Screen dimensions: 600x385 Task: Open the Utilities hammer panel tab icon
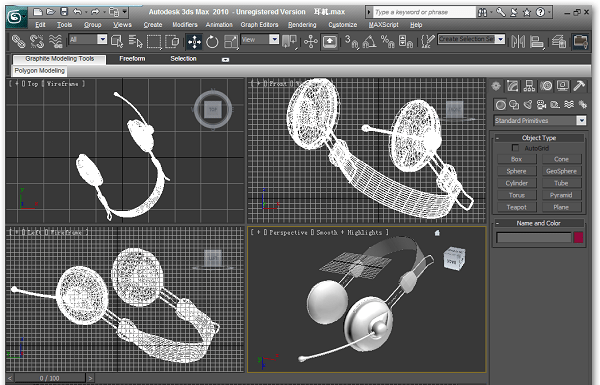point(579,86)
